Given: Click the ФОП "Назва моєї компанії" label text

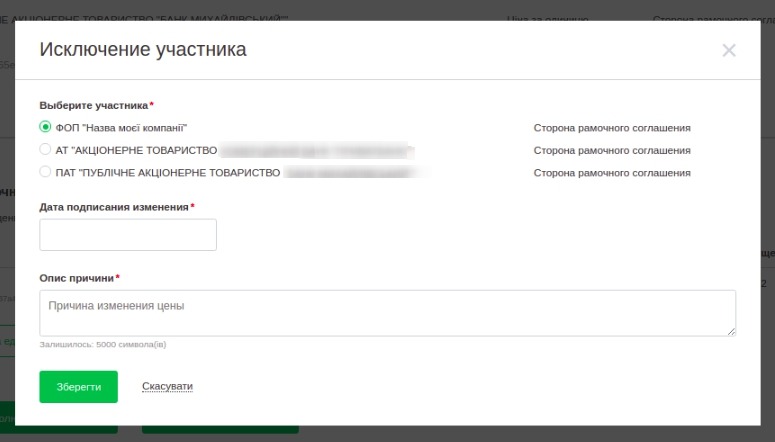Looking at the screenshot, I should point(121,128).
